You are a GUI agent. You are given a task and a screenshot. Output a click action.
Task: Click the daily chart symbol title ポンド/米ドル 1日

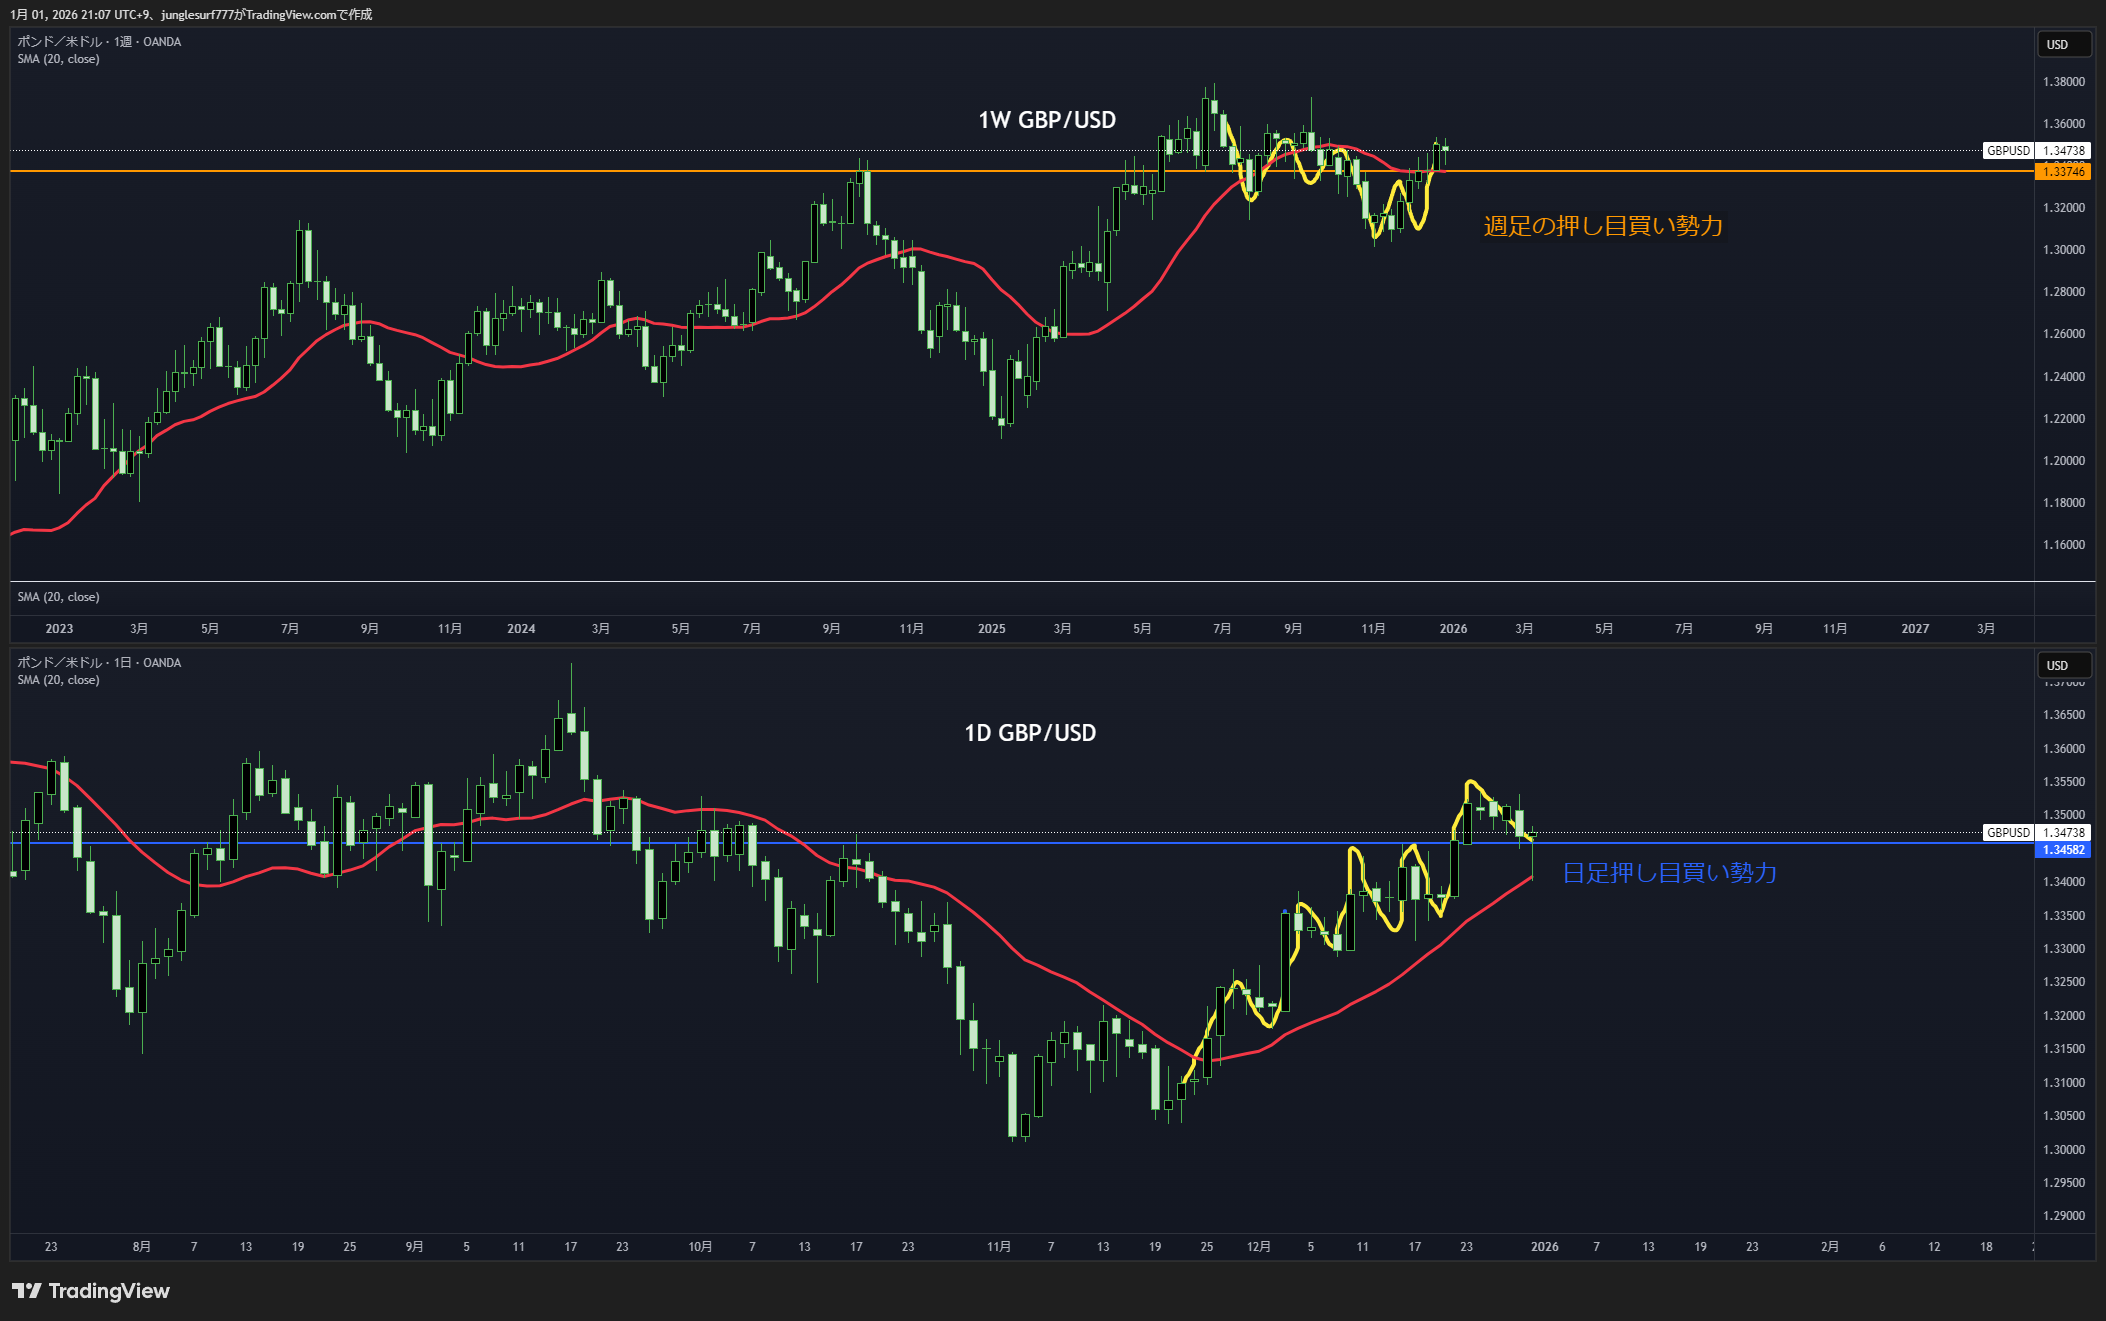99,663
